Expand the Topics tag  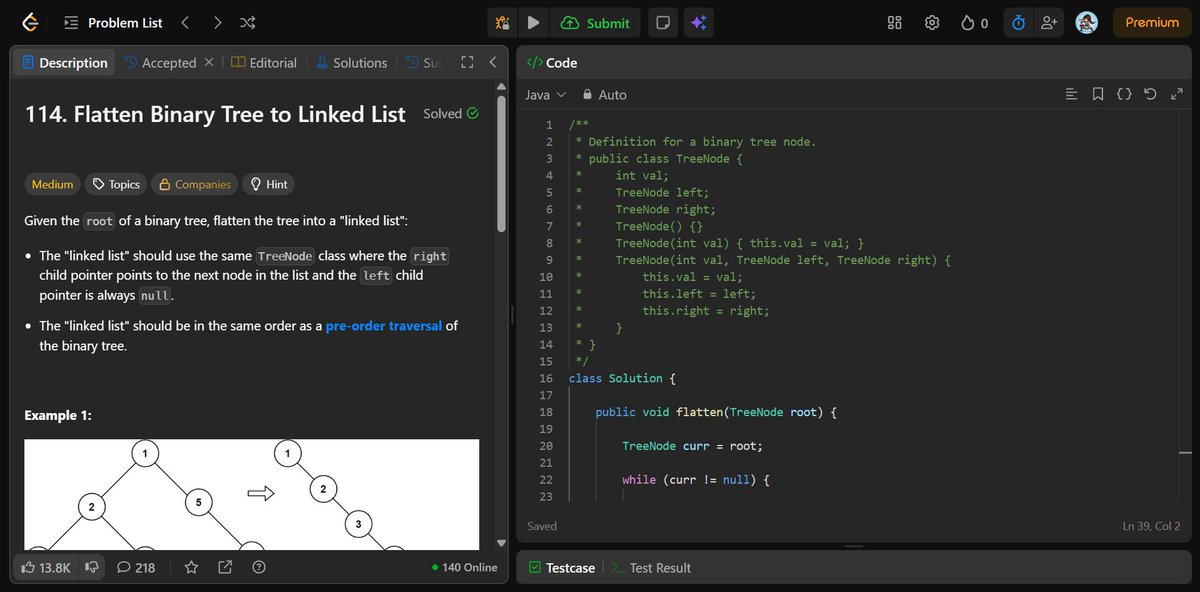[x=115, y=184]
